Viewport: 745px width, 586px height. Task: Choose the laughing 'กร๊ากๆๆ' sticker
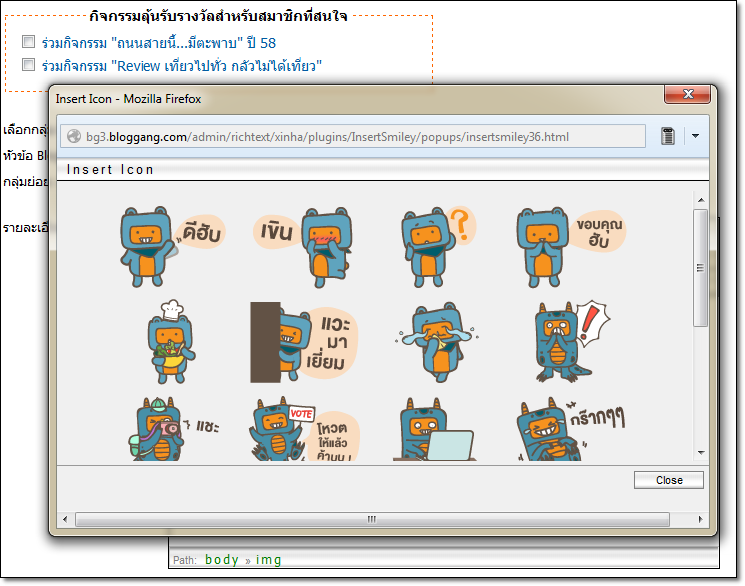pos(571,429)
